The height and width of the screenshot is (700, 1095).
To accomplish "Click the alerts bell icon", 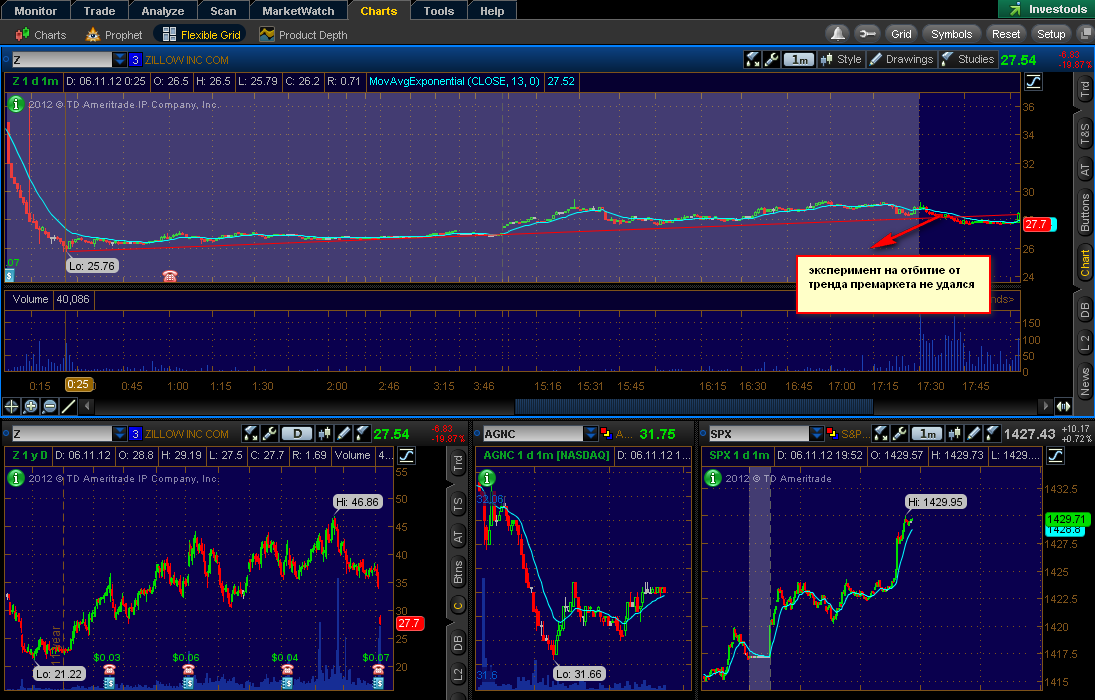I will click(837, 34).
